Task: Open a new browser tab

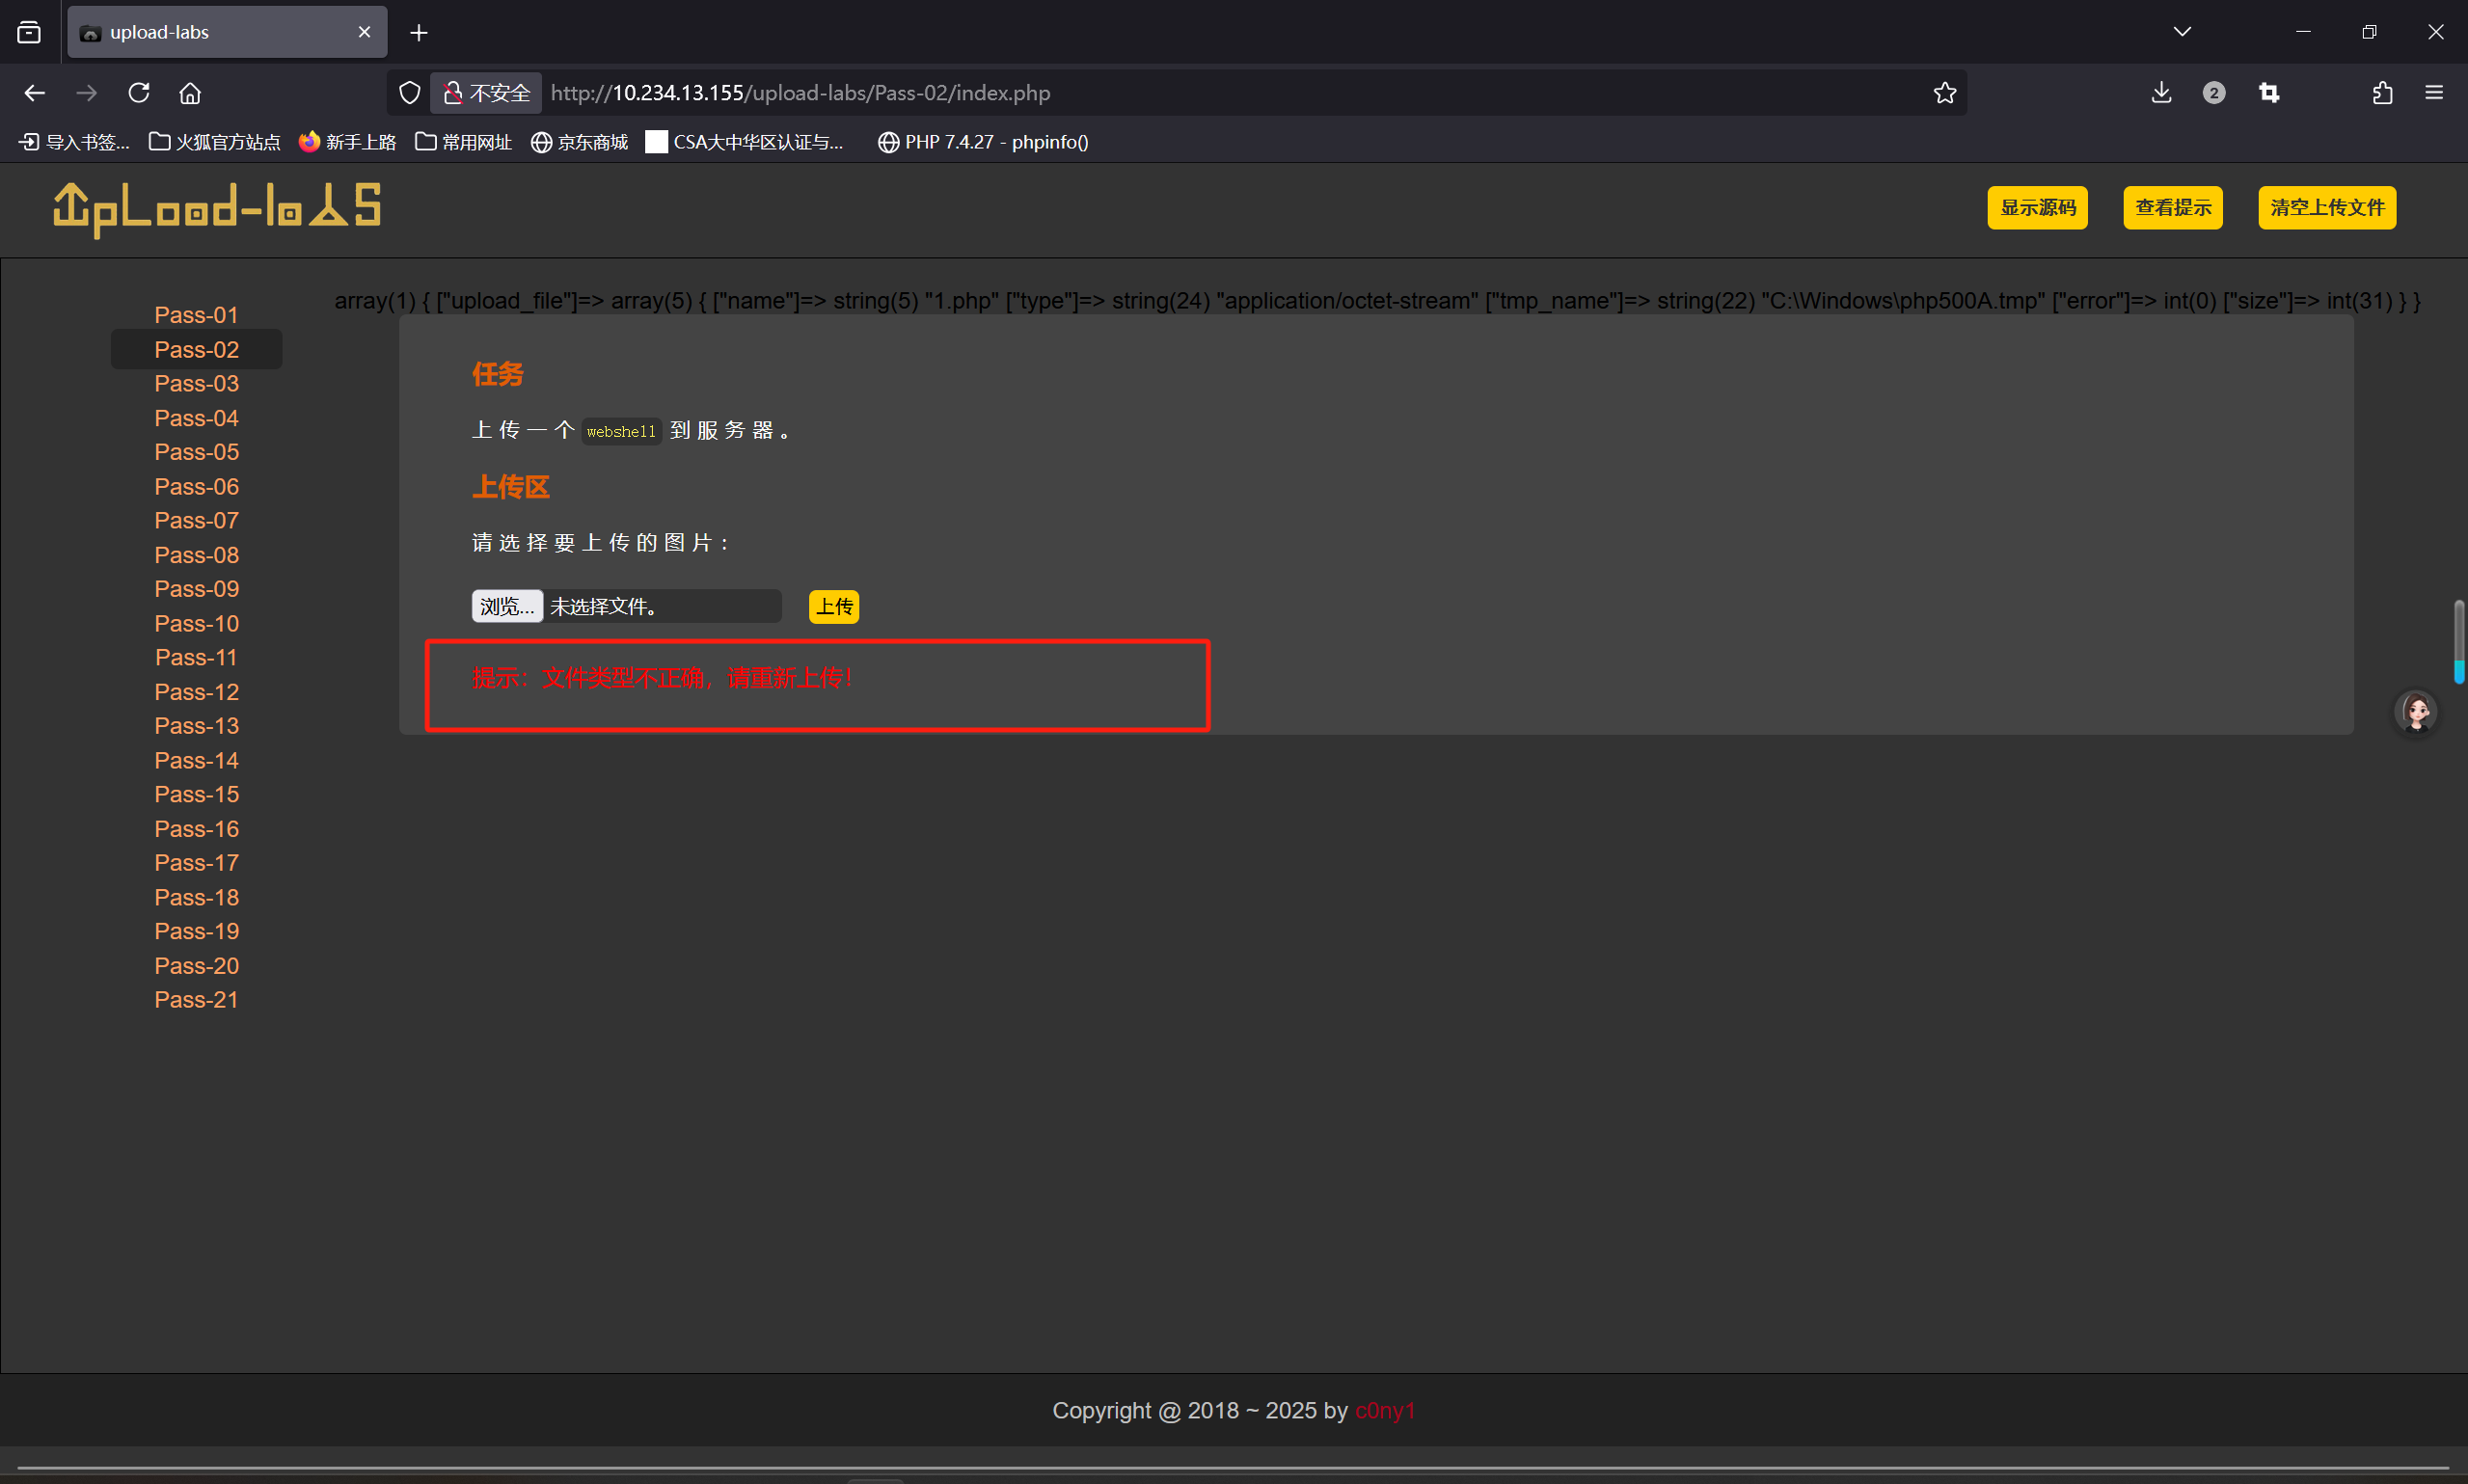Action: (x=419, y=33)
